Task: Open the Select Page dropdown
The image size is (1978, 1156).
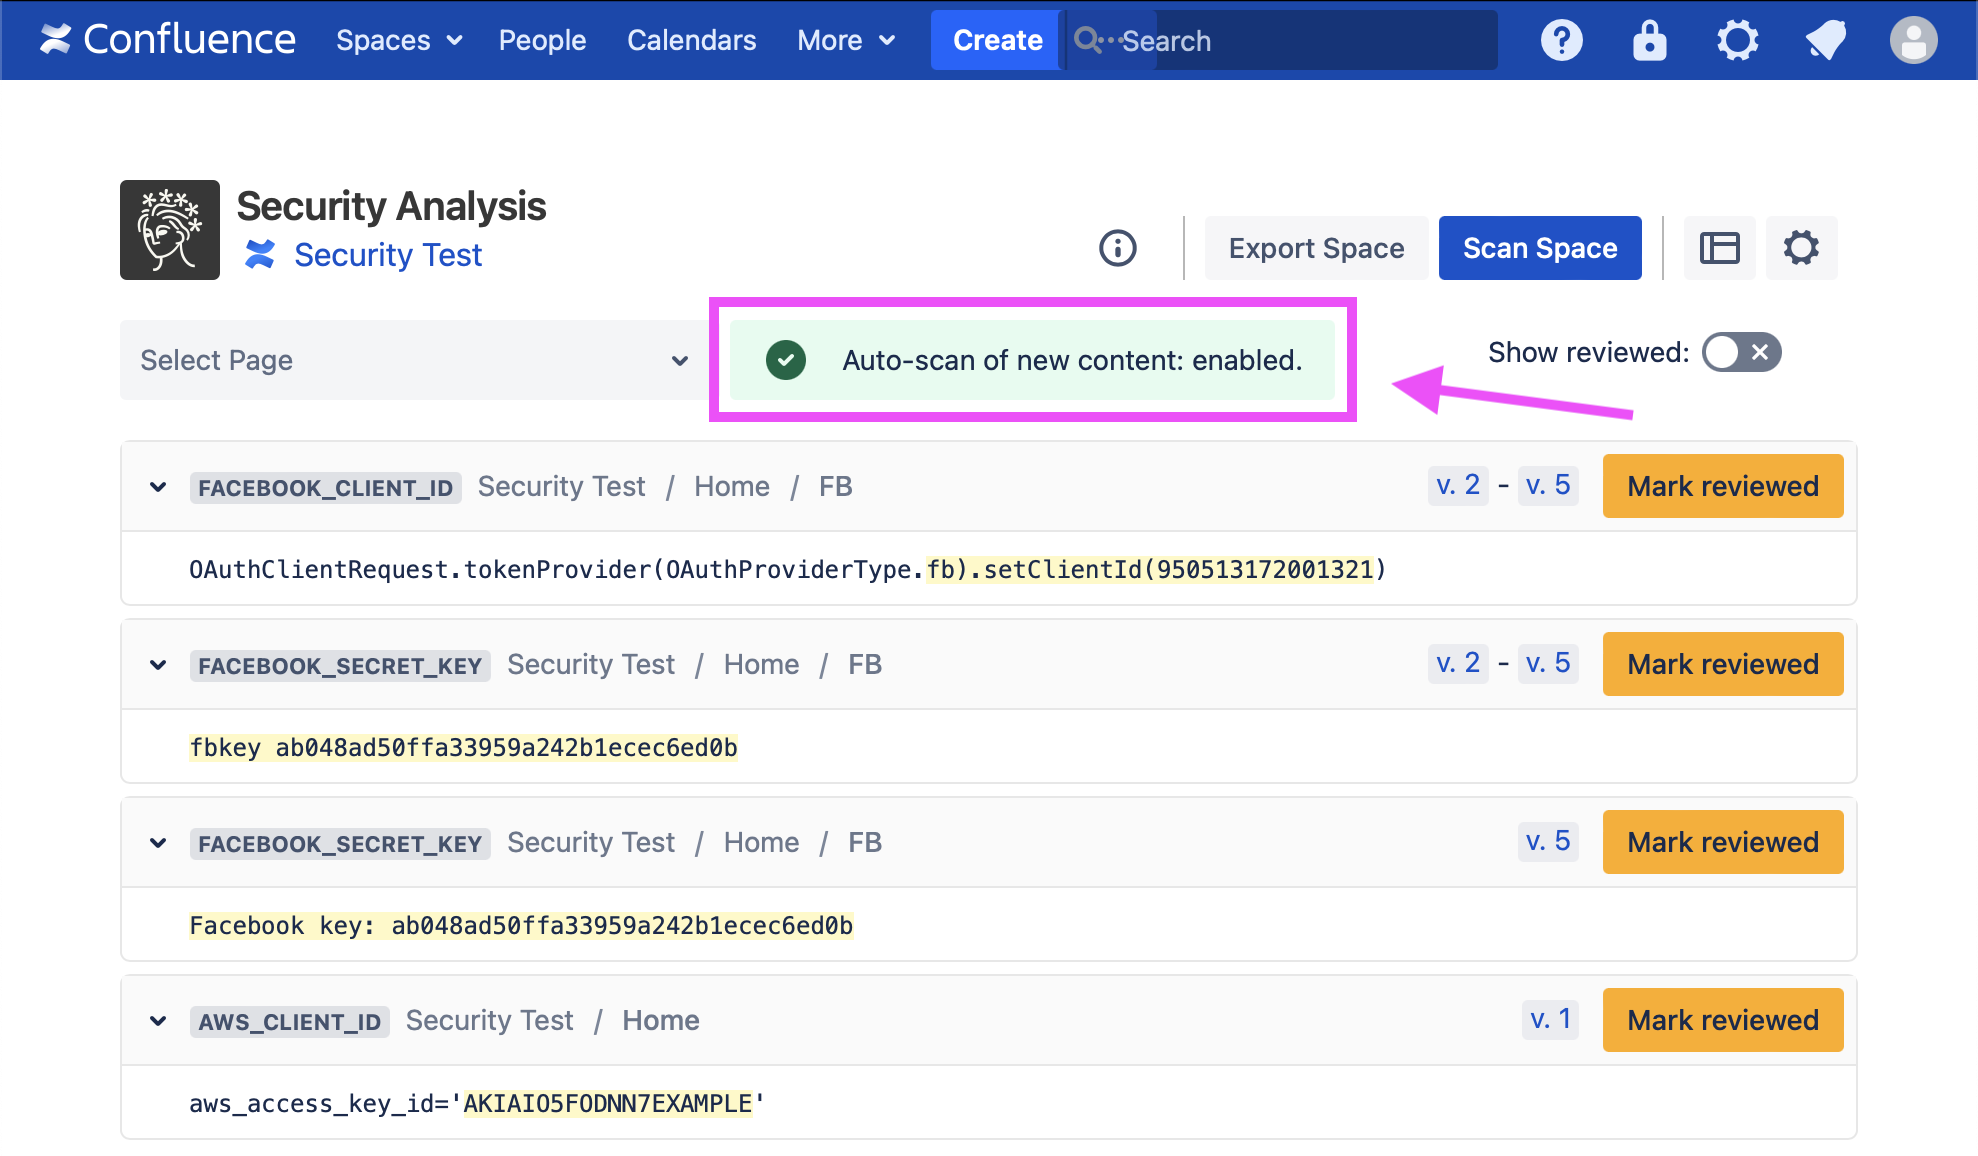Action: tap(414, 360)
